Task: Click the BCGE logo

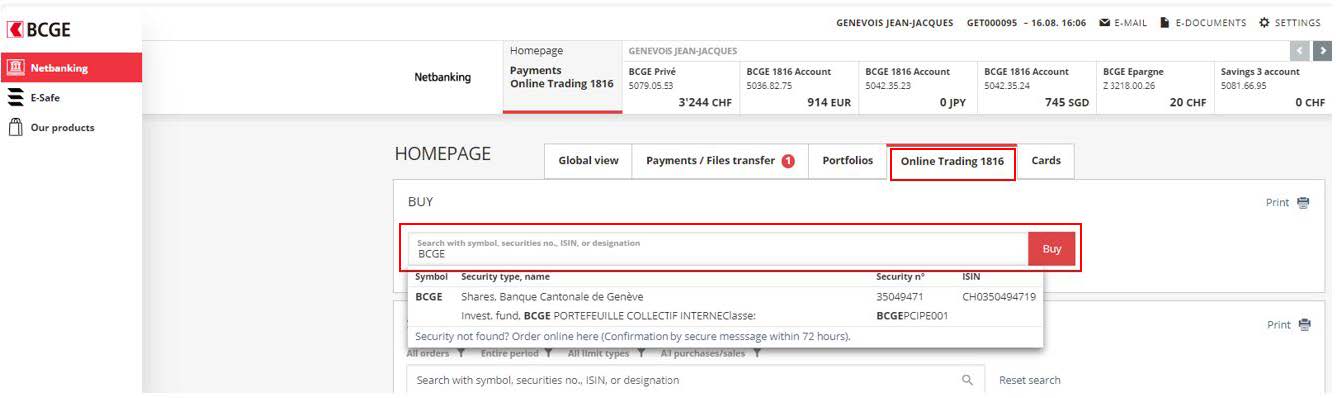Action: point(38,30)
